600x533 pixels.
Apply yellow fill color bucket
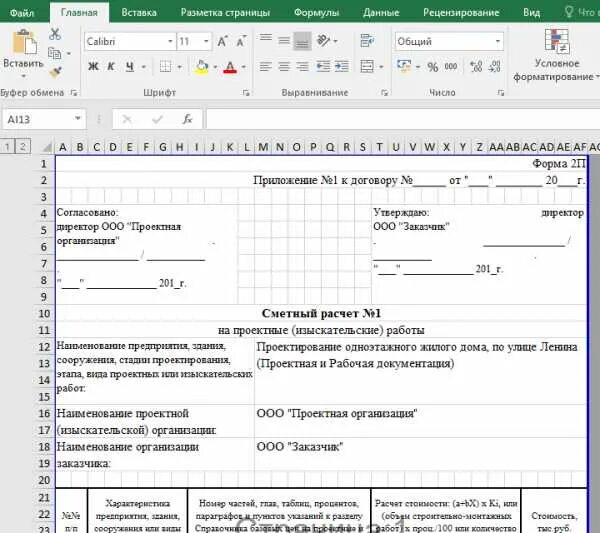[202, 67]
